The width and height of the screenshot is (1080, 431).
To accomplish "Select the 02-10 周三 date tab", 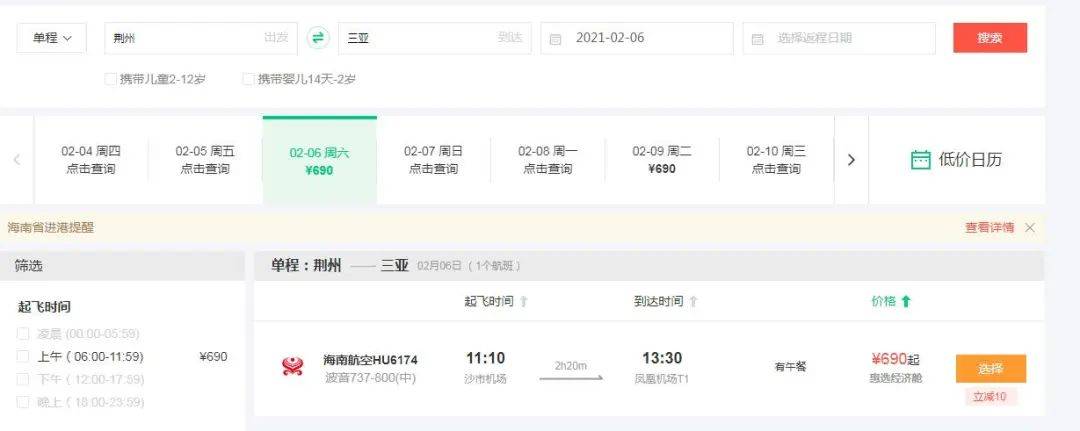I will point(776,160).
